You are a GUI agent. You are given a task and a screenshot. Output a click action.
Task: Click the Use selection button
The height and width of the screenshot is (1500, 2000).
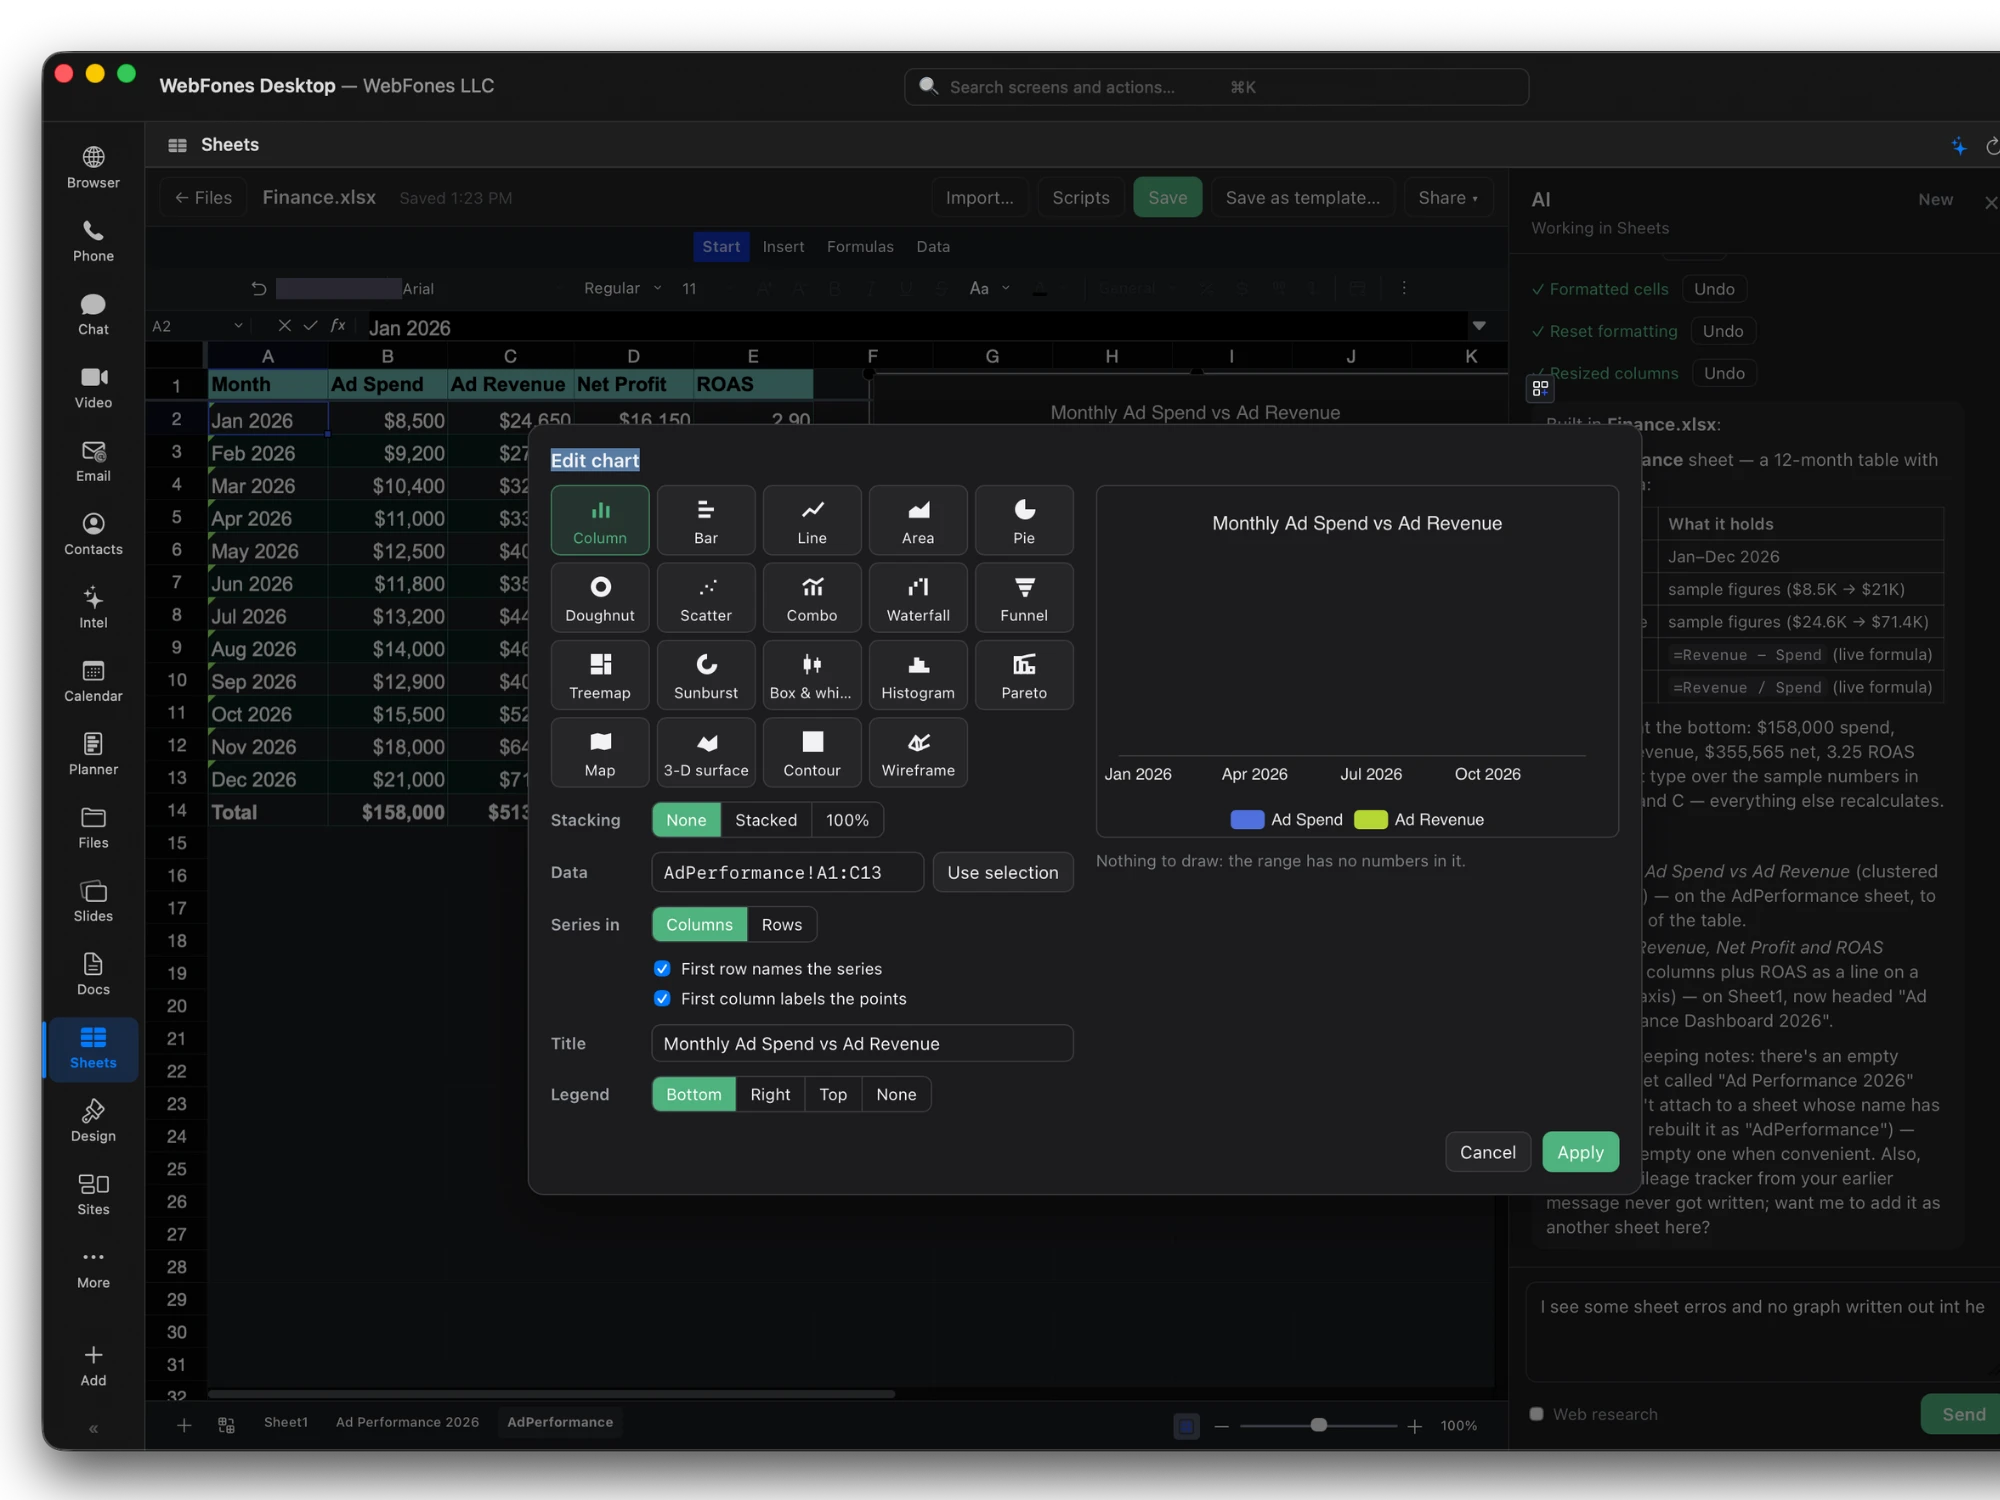1002,872
